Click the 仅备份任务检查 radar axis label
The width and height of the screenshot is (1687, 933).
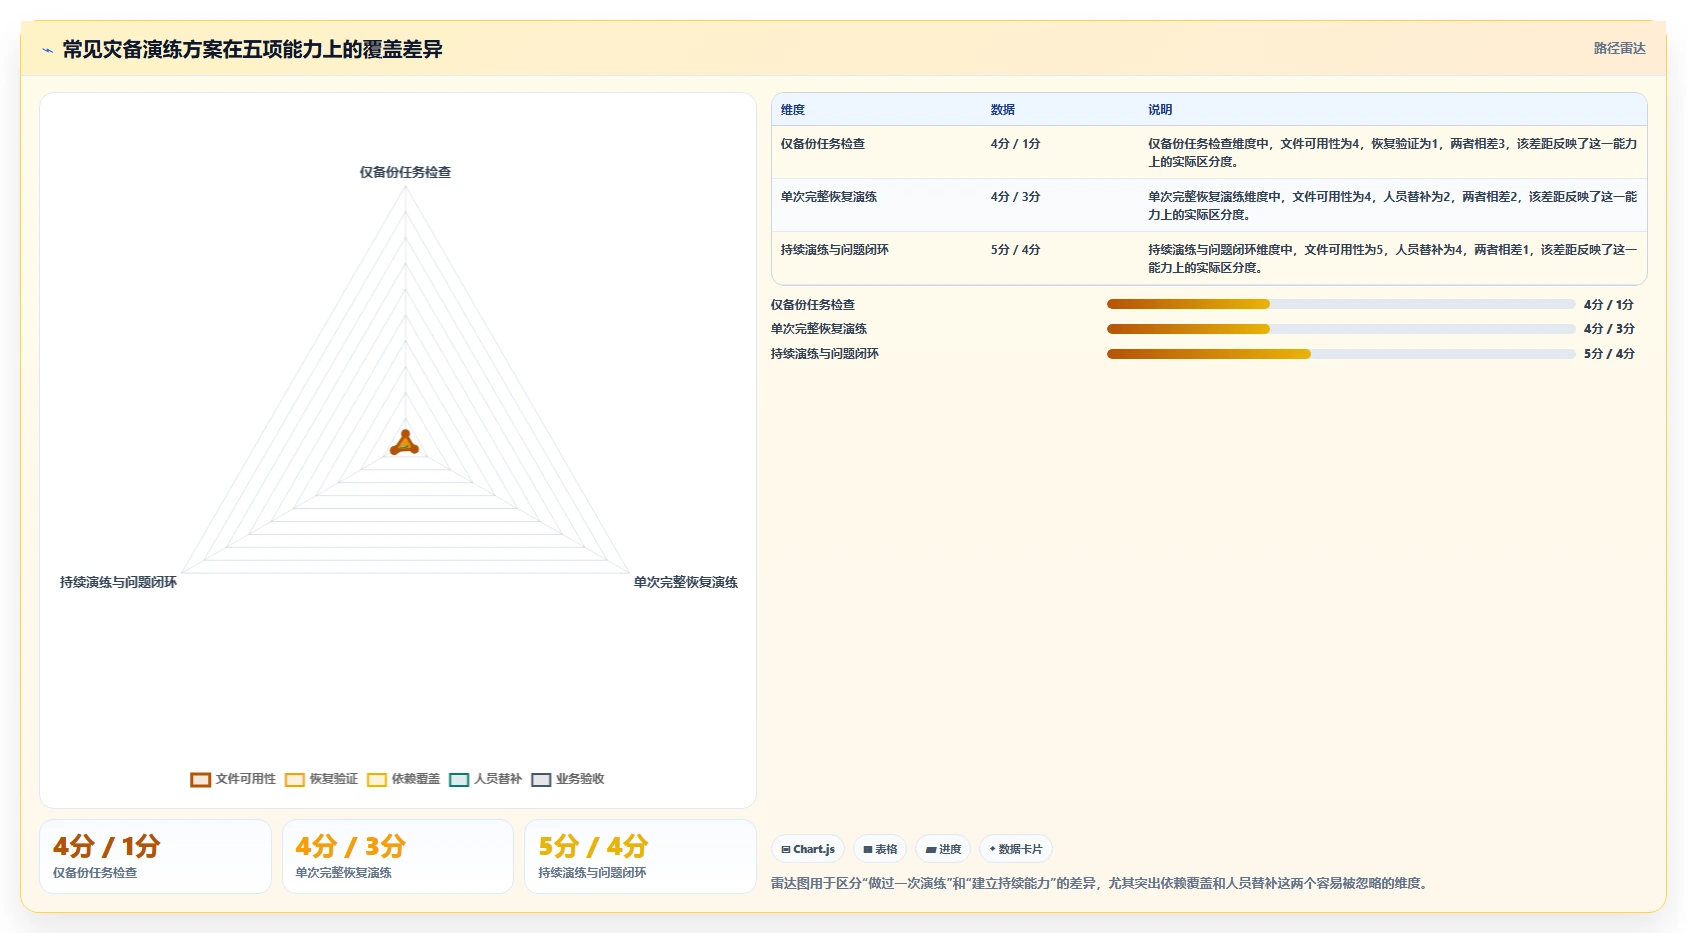405,172
